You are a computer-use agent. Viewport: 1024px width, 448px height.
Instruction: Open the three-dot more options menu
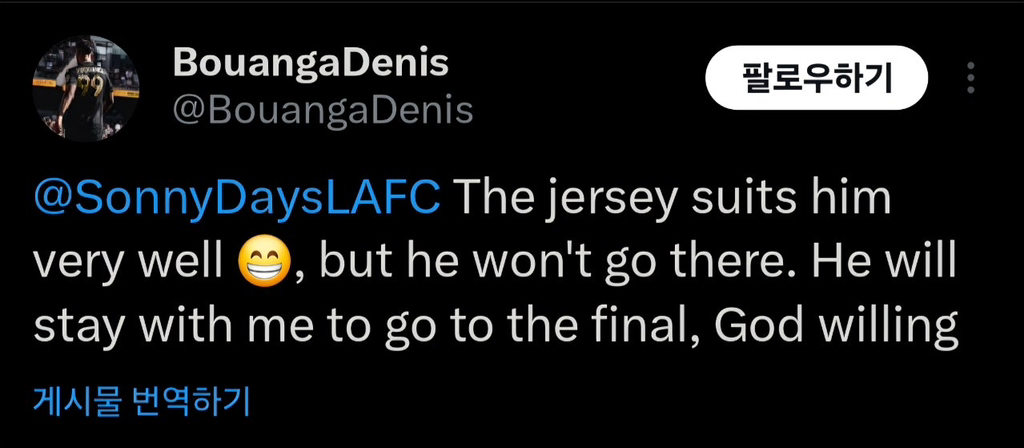pos(970,78)
